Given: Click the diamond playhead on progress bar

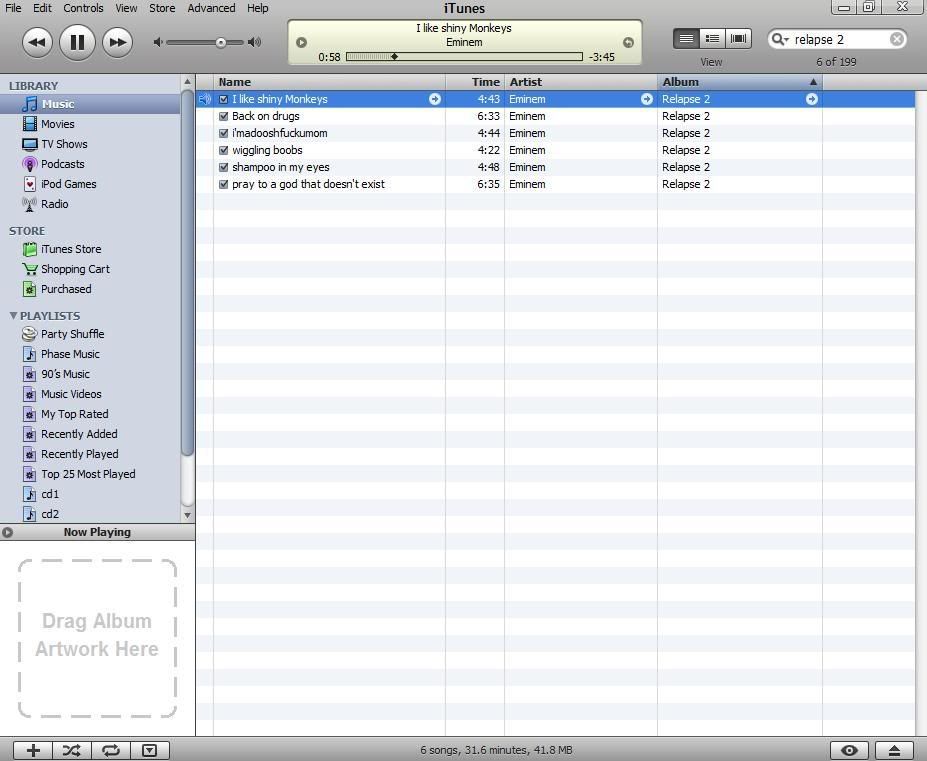Looking at the screenshot, I should pos(394,57).
